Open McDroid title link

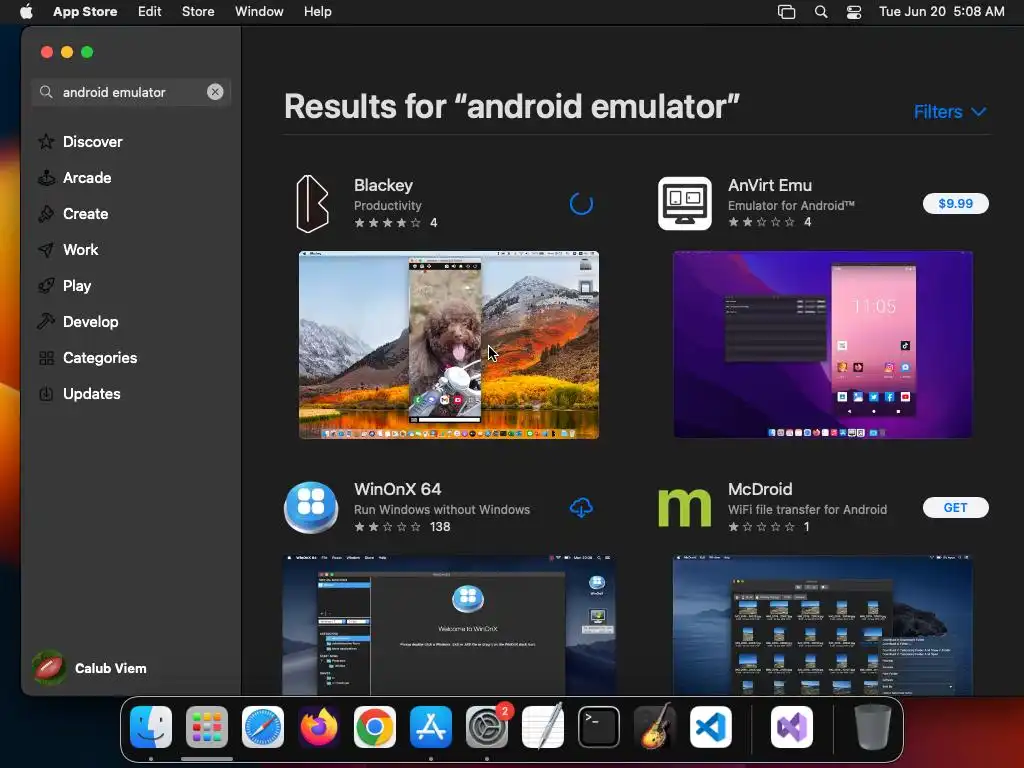(760, 489)
